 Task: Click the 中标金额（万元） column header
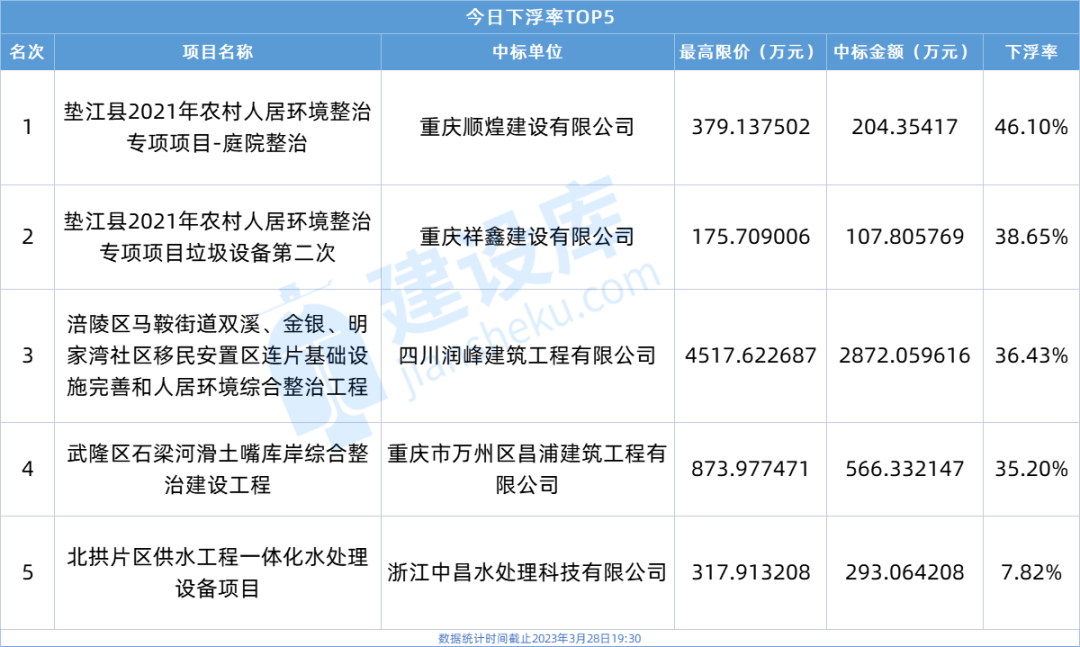(x=901, y=53)
